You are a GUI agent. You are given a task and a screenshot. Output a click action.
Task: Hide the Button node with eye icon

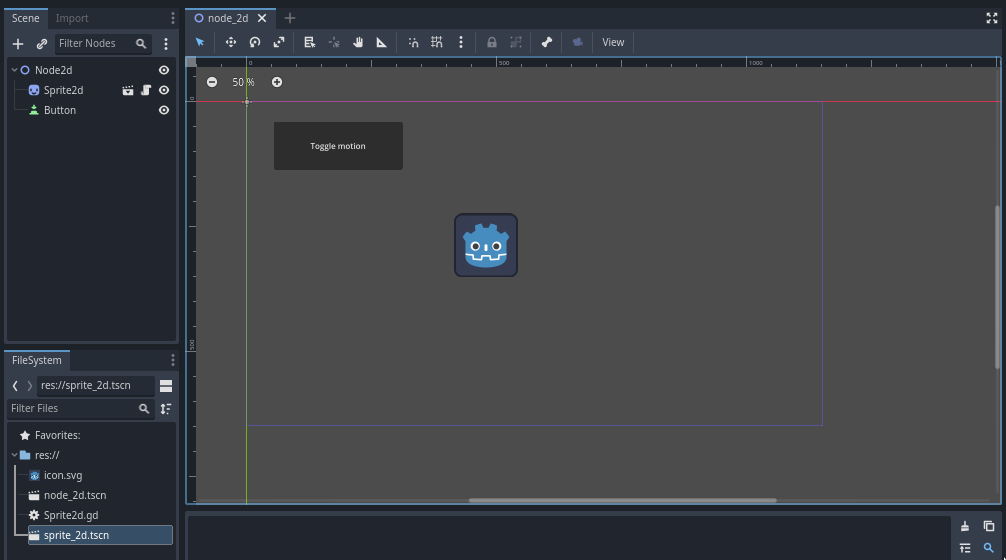(x=164, y=110)
